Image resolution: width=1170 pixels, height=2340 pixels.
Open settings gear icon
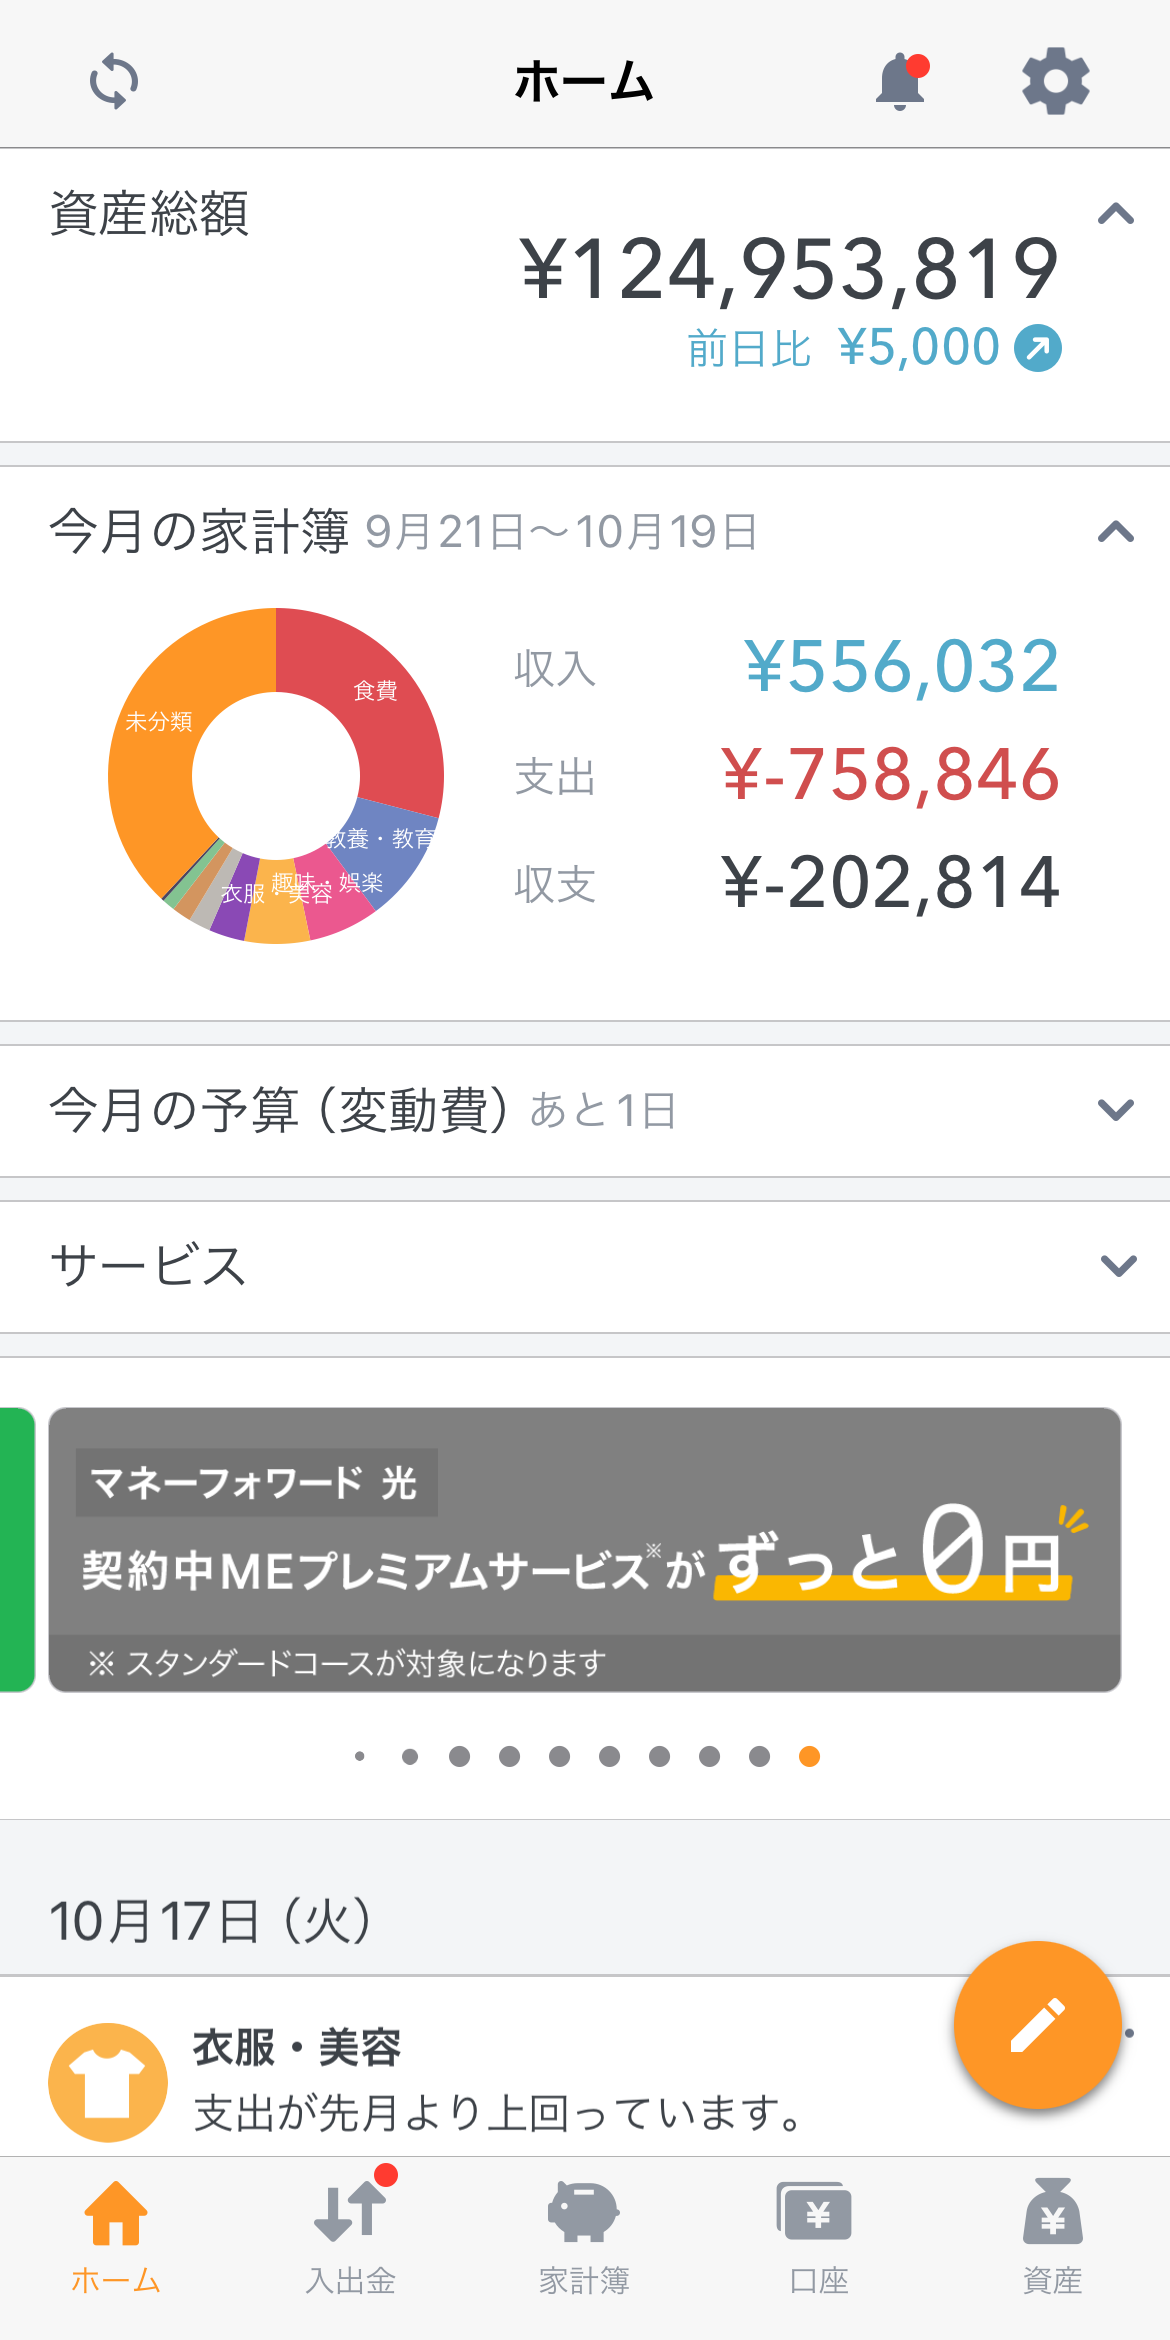tap(1056, 81)
